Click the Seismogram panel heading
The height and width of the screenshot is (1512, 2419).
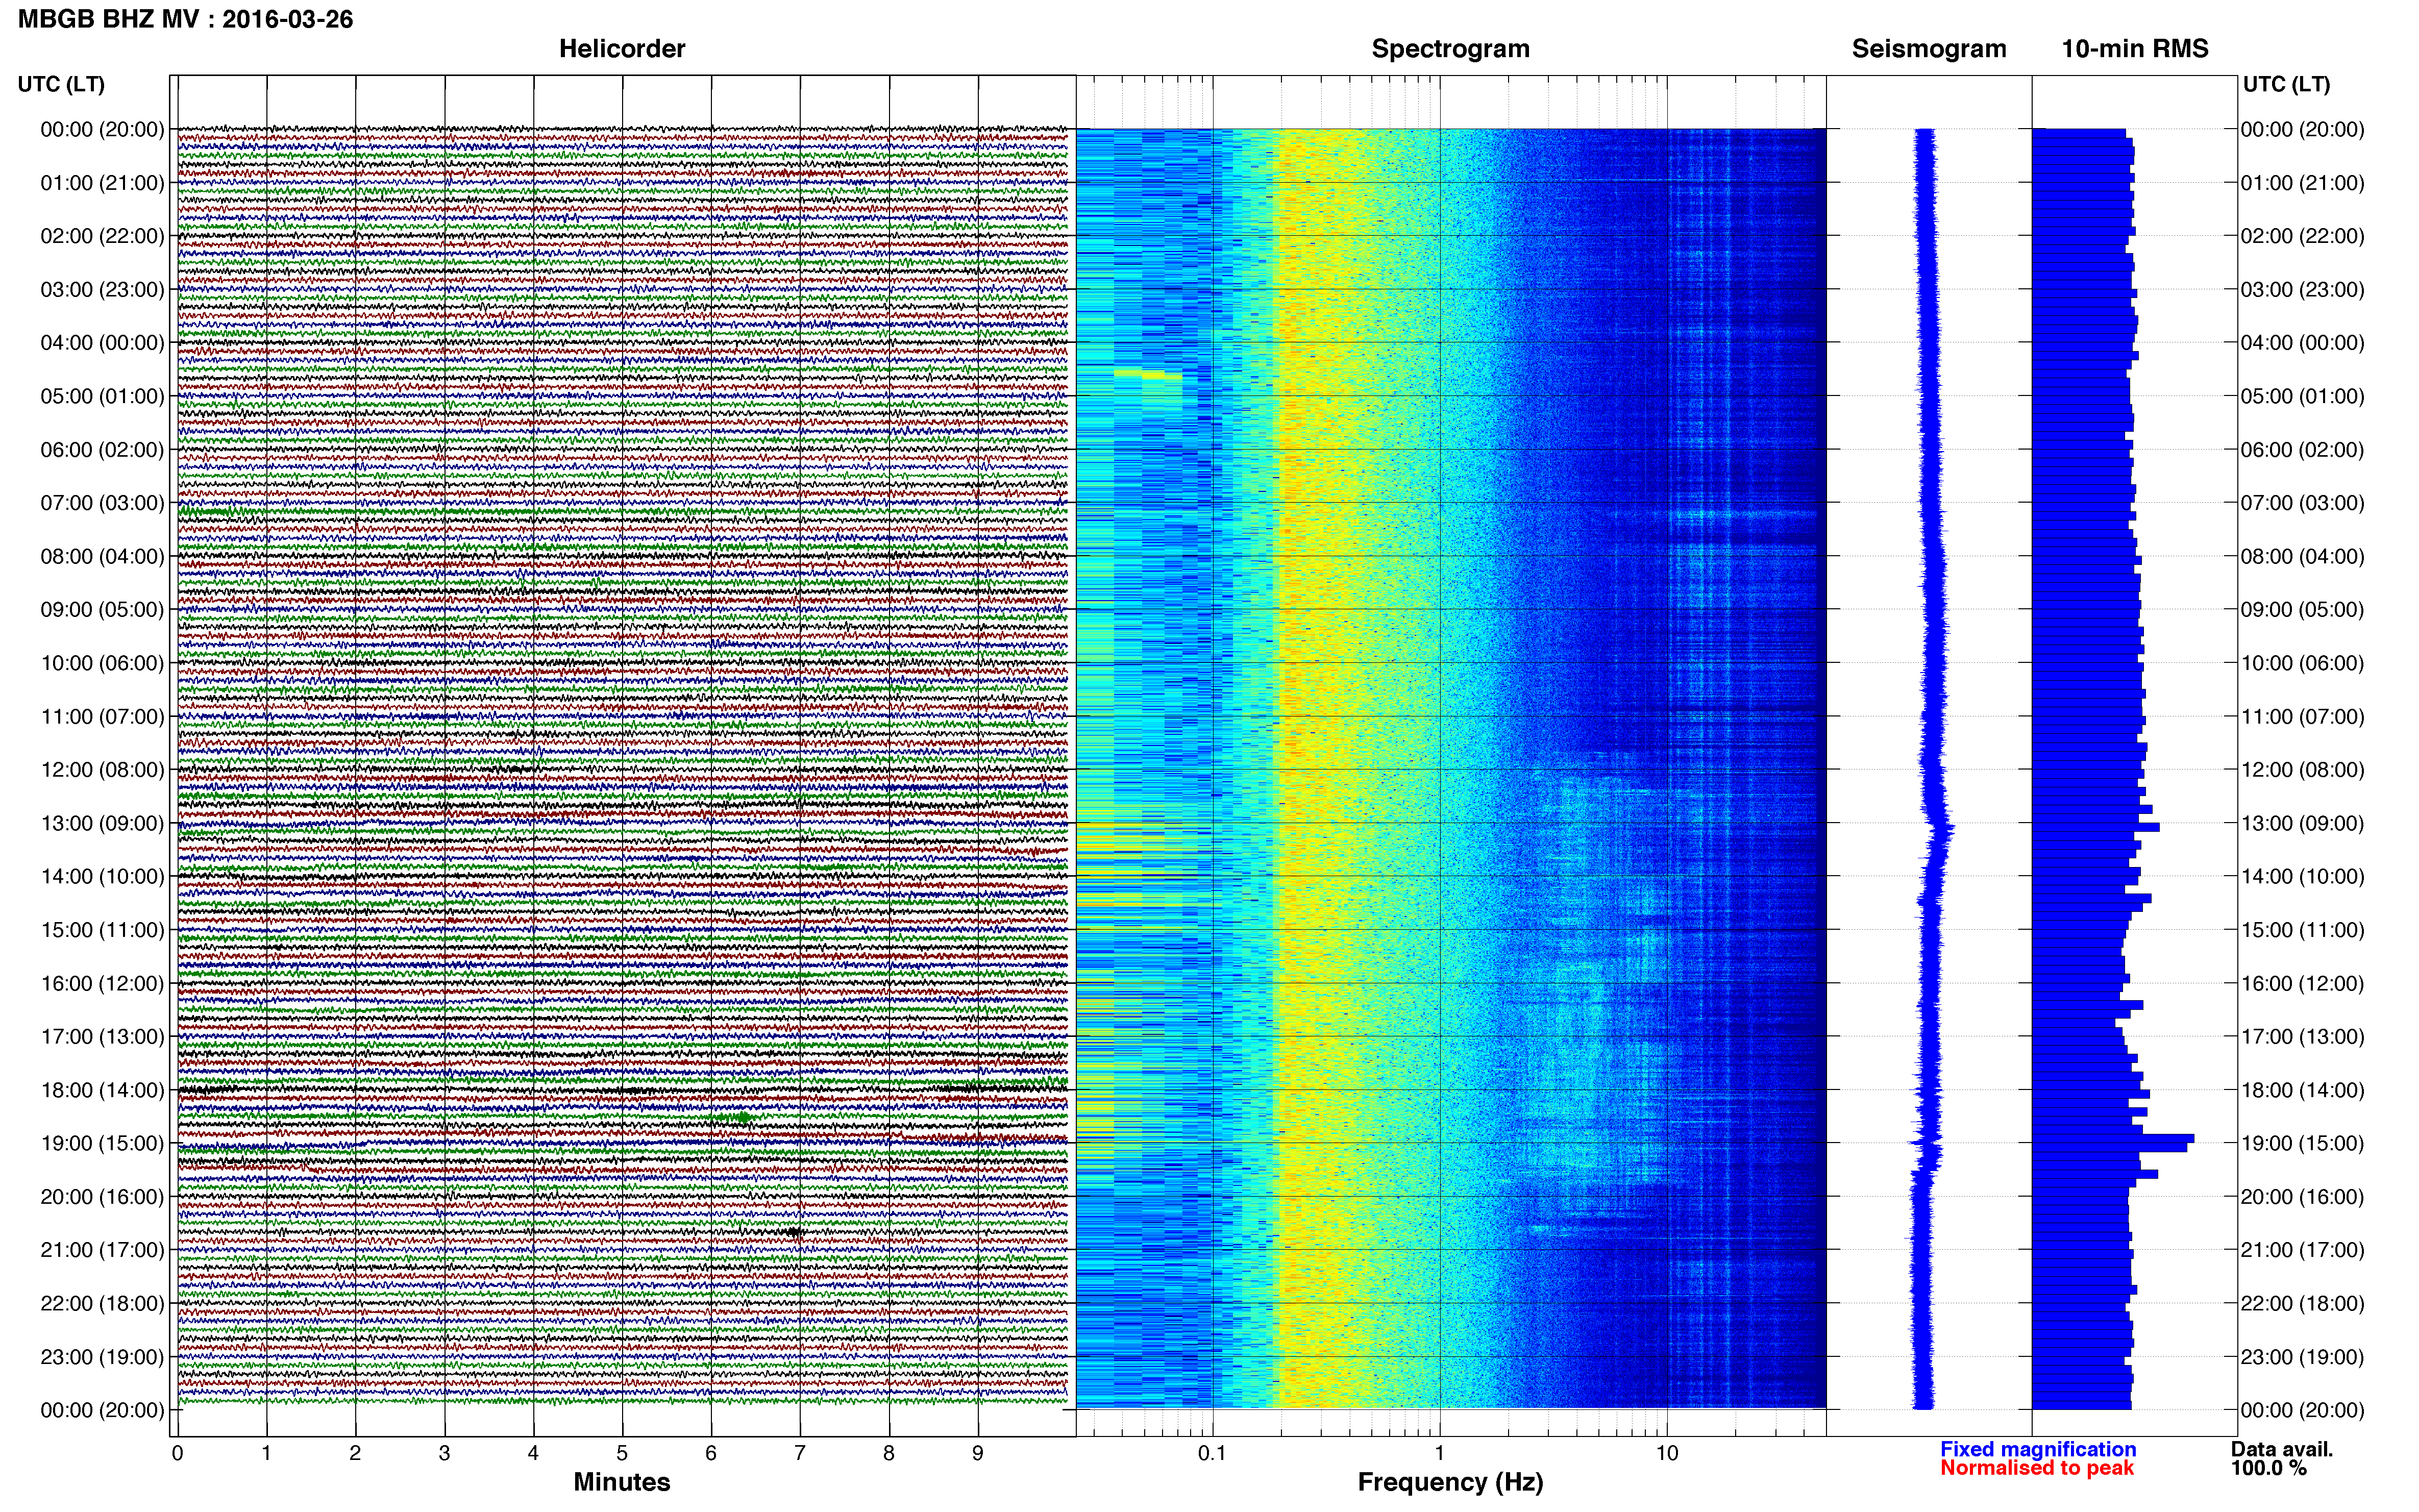[x=1929, y=49]
